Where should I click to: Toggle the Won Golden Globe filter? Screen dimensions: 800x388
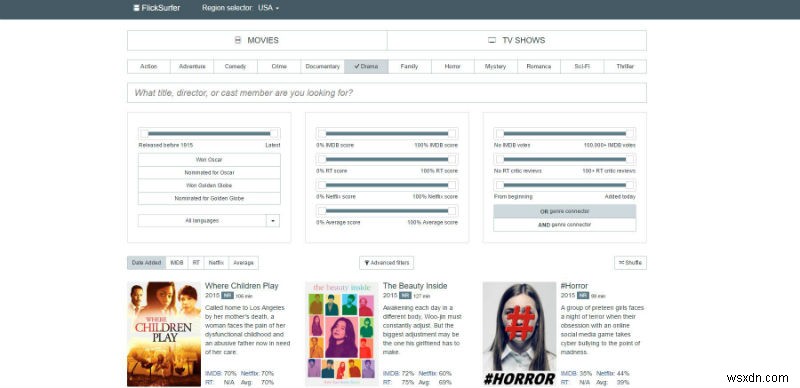[209, 185]
